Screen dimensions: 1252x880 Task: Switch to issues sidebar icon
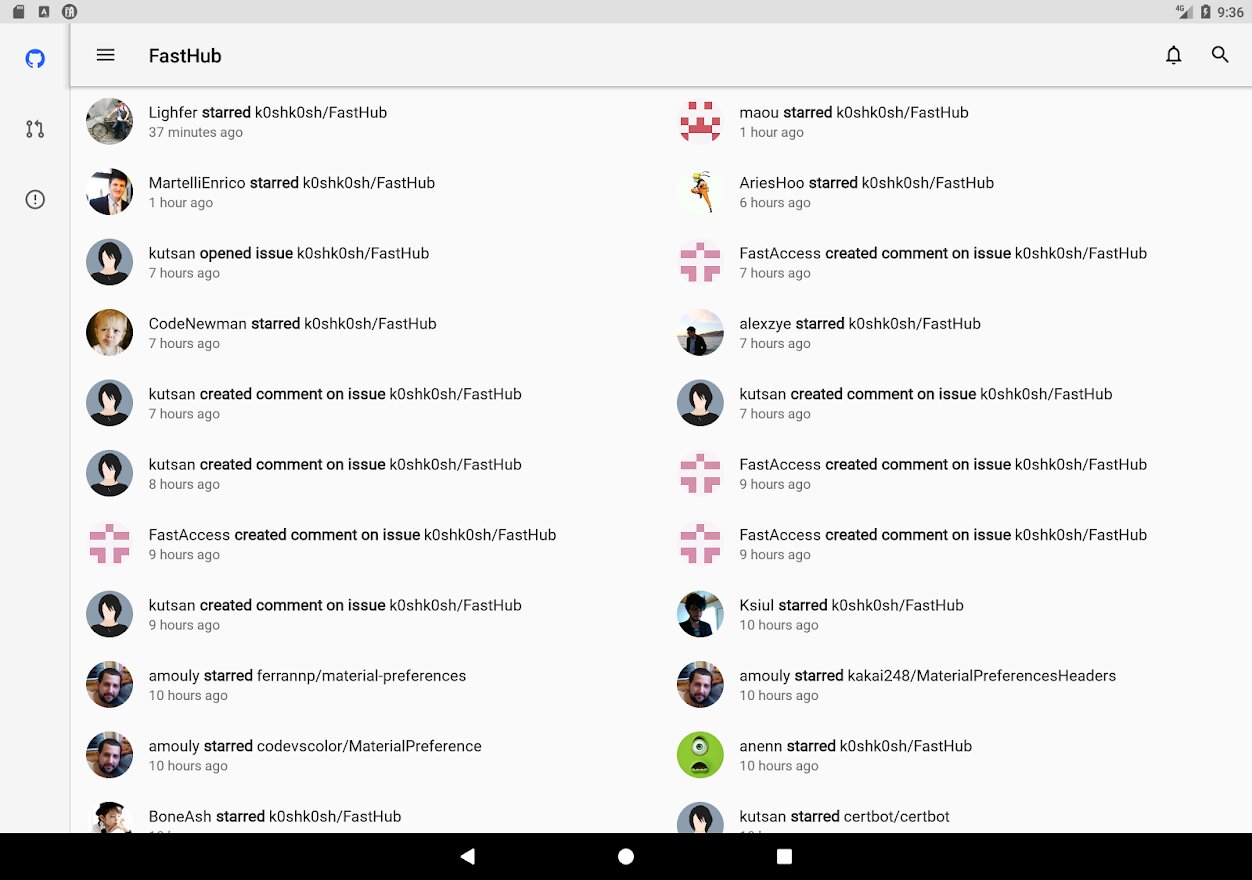(35, 200)
